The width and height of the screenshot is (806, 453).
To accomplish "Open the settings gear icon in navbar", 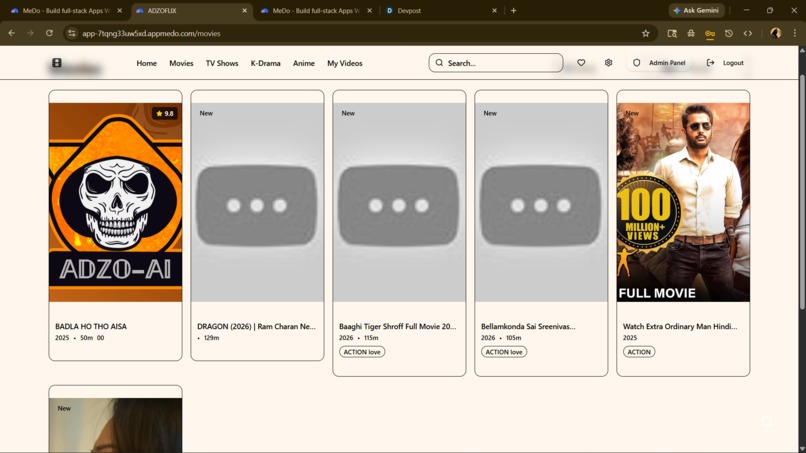I will (x=608, y=63).
